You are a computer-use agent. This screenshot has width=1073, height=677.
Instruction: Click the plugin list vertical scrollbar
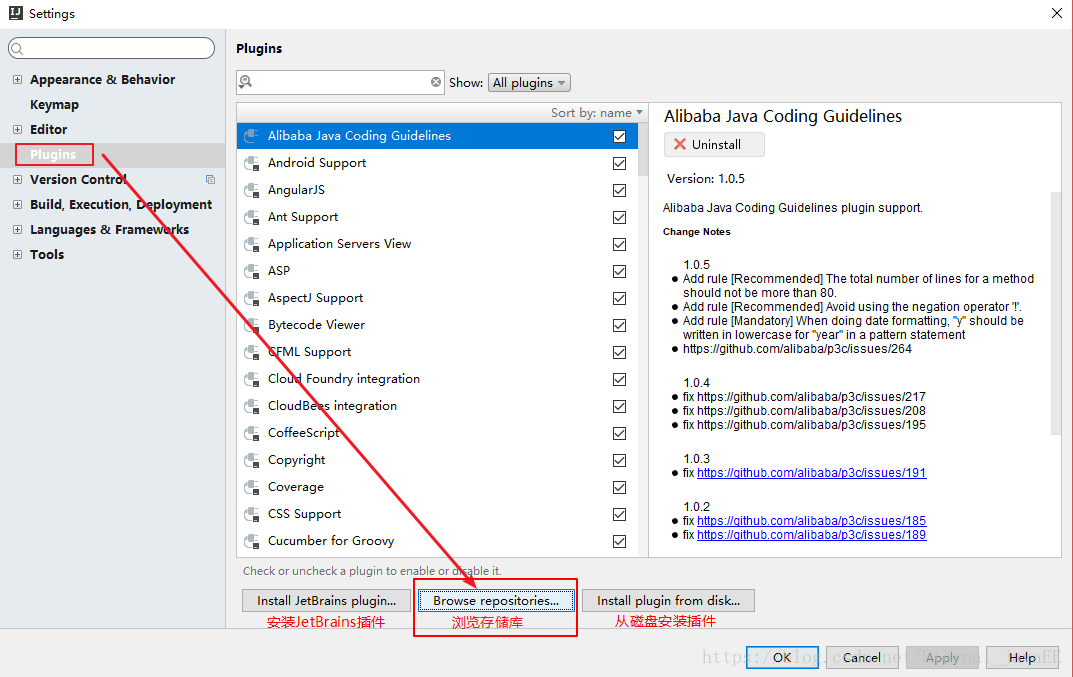pyautogui.click(x=643, y=150)
